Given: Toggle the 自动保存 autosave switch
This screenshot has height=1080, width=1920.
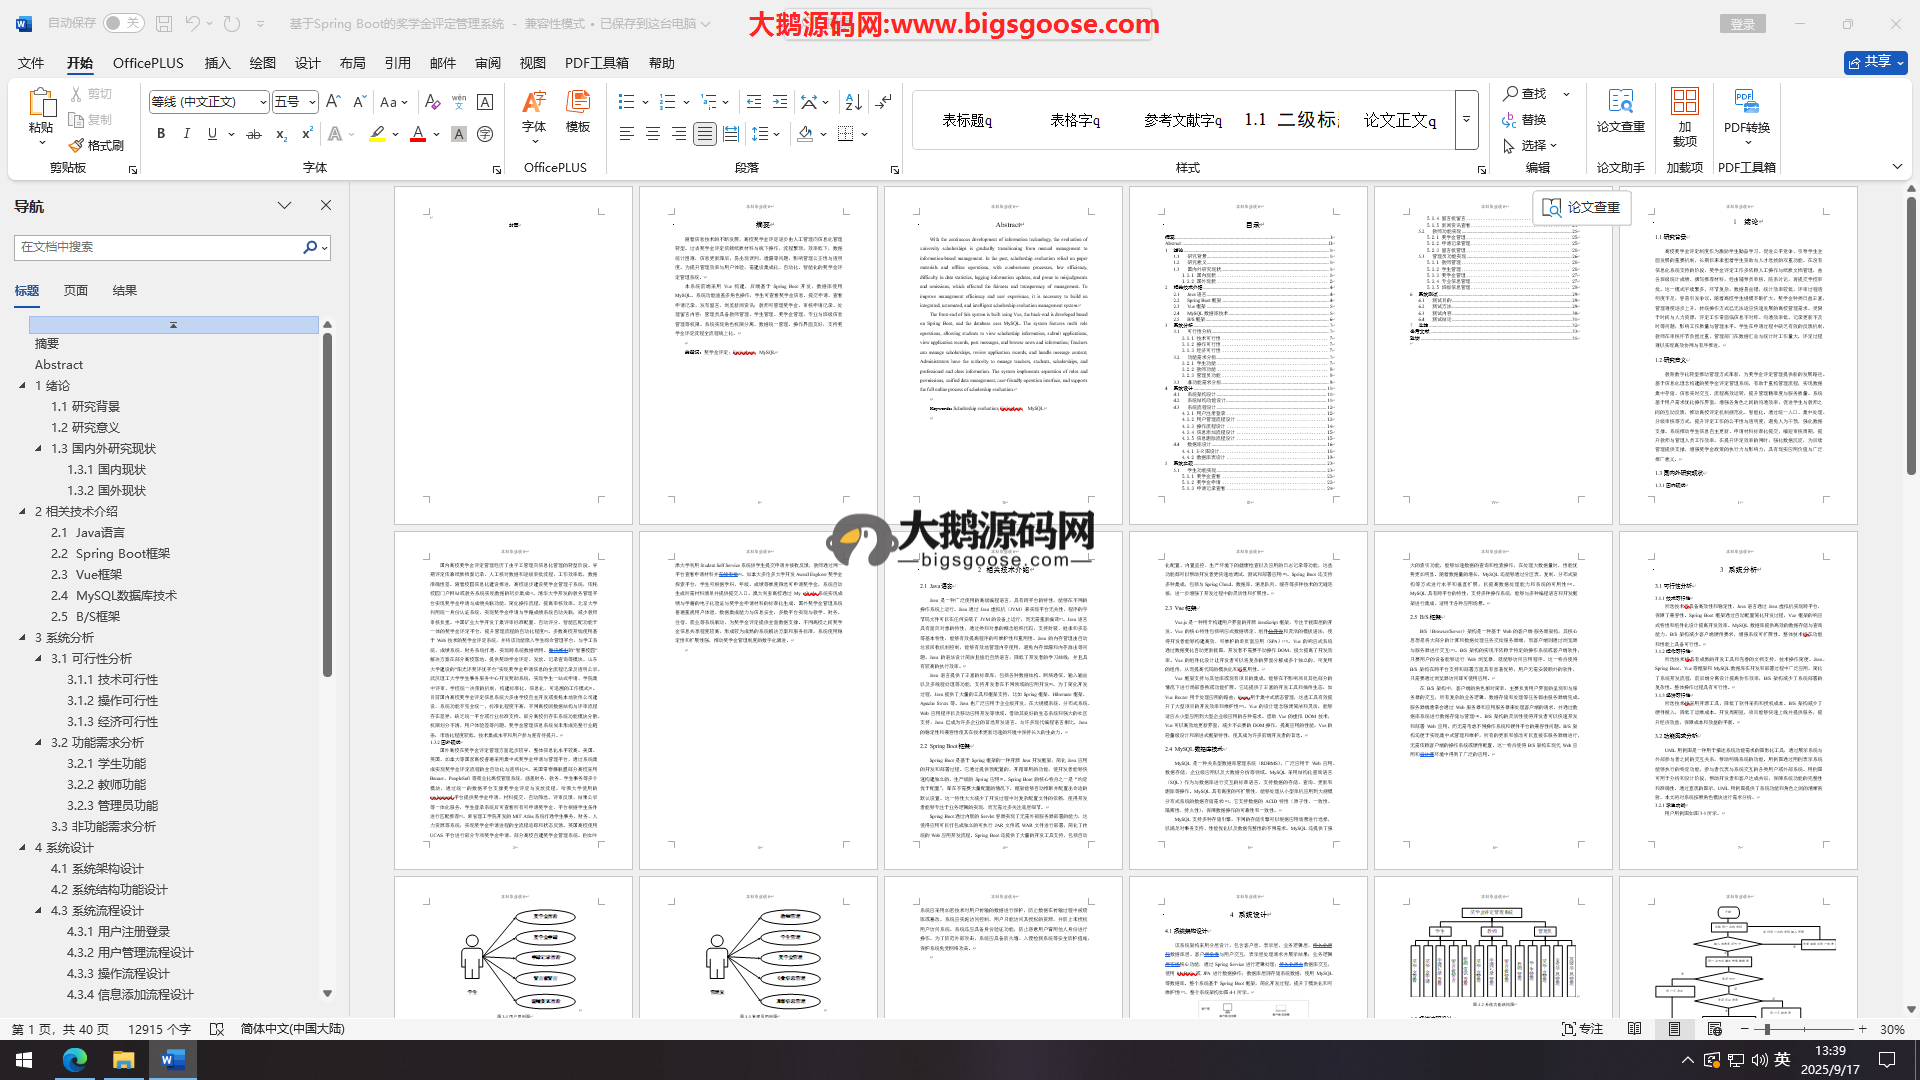Looking at the screenshot, I should pos(123,23).
